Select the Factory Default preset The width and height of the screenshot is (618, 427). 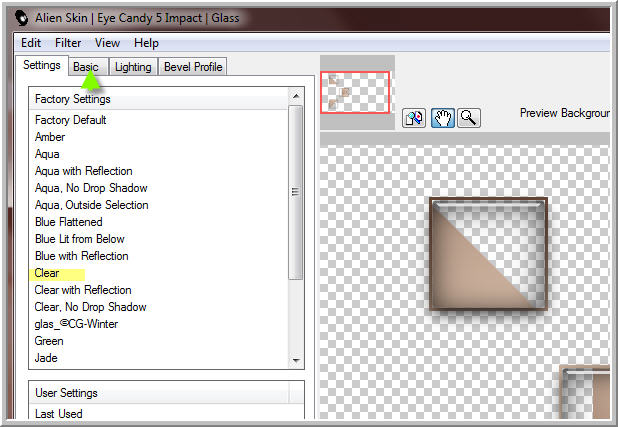(x=71, y=120)
